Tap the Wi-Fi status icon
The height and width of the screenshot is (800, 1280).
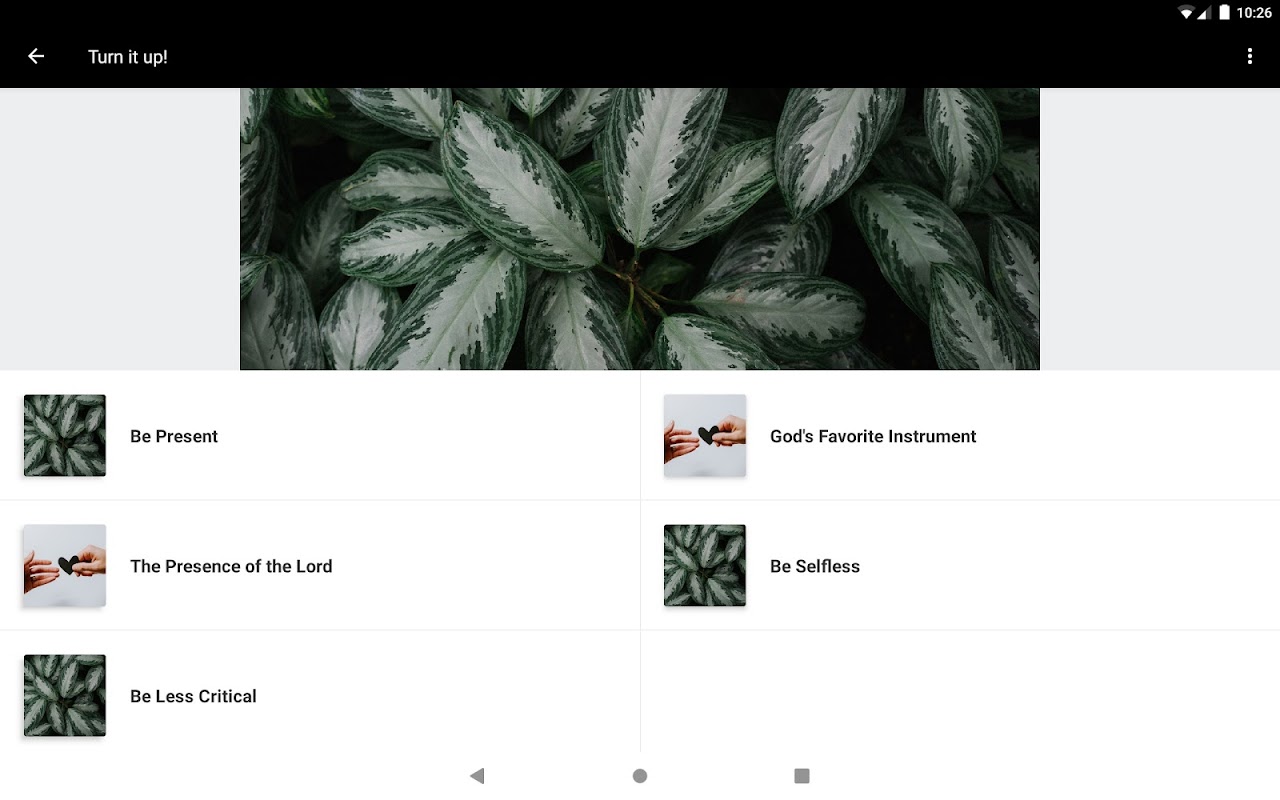[x=1186, y=13]
